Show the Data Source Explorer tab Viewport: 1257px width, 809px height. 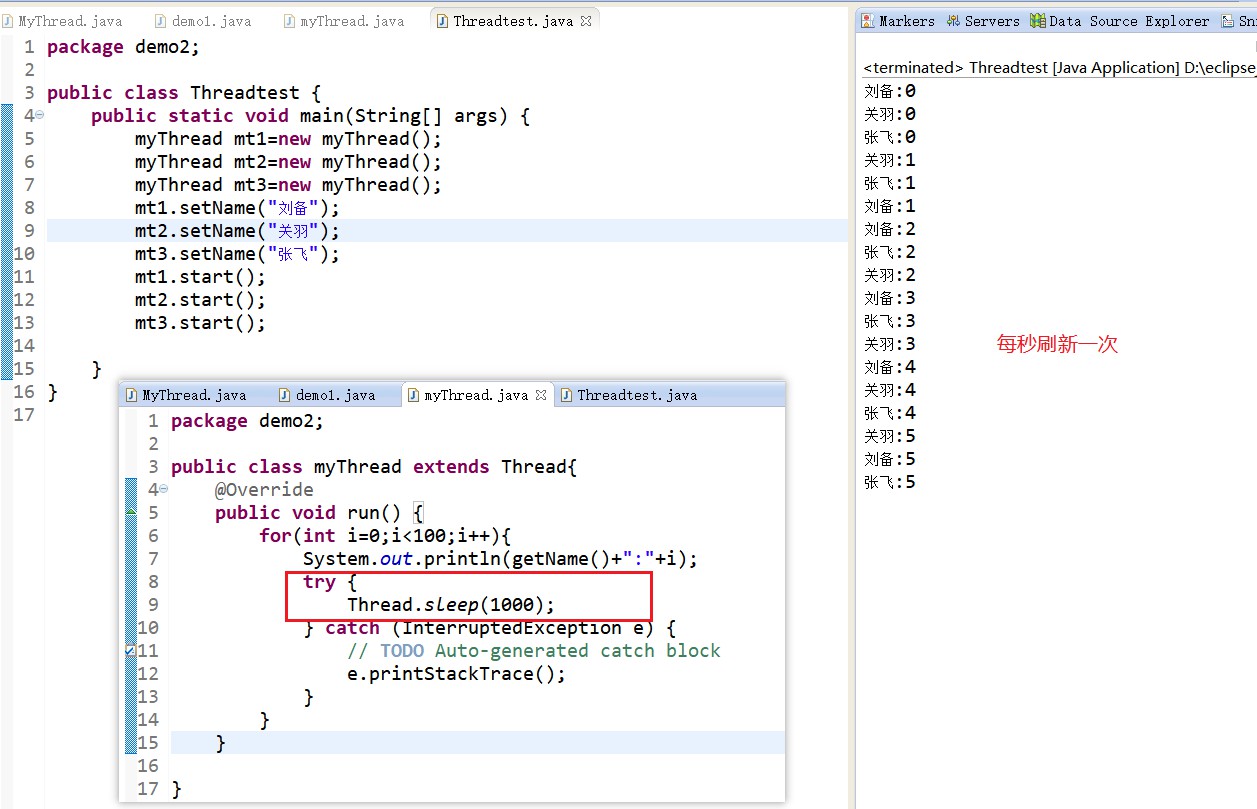point(1119,21)
